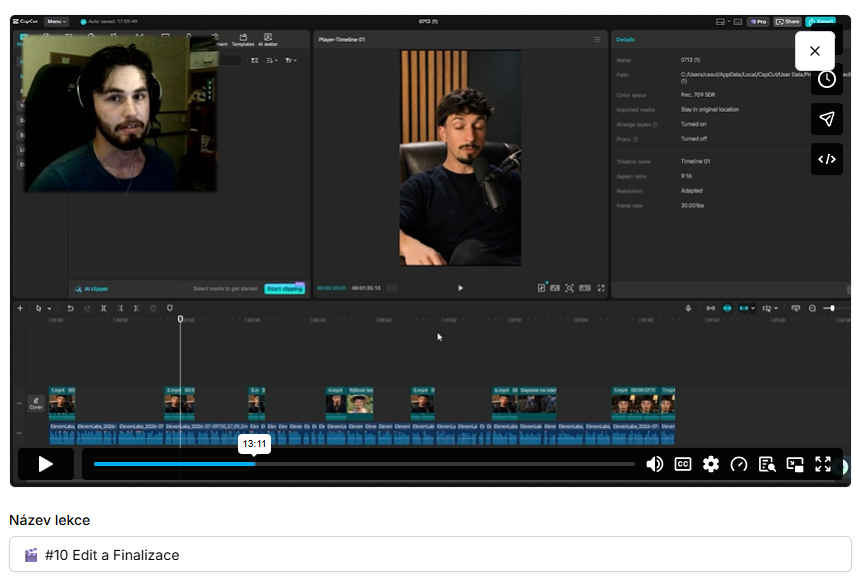The width and height of the screenshot is (863, 583).
Task: Switch the lesson video to fullscreen
Action: (823, 464)
